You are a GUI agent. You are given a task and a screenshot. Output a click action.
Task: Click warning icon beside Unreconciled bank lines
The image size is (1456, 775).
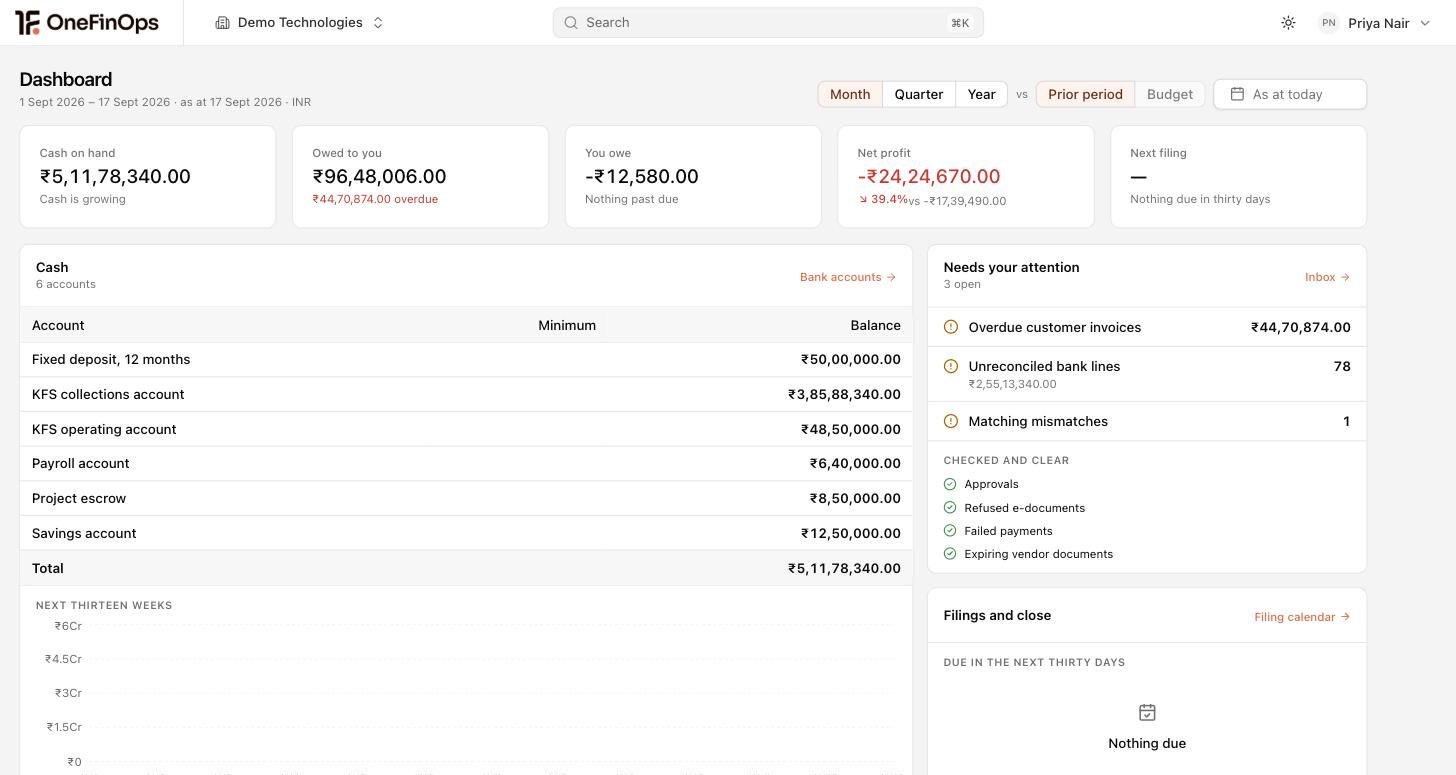pyautogui.click(x=951, y=366)
